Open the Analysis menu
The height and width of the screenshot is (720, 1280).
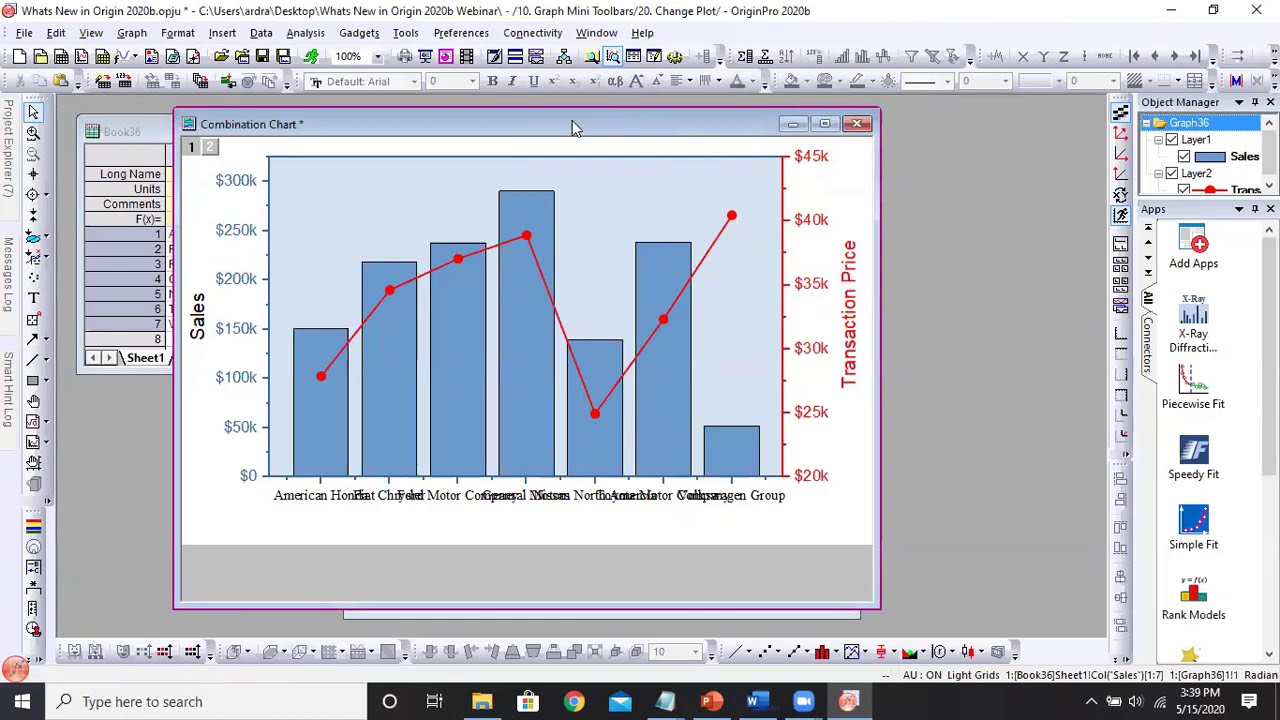point(305,33)
